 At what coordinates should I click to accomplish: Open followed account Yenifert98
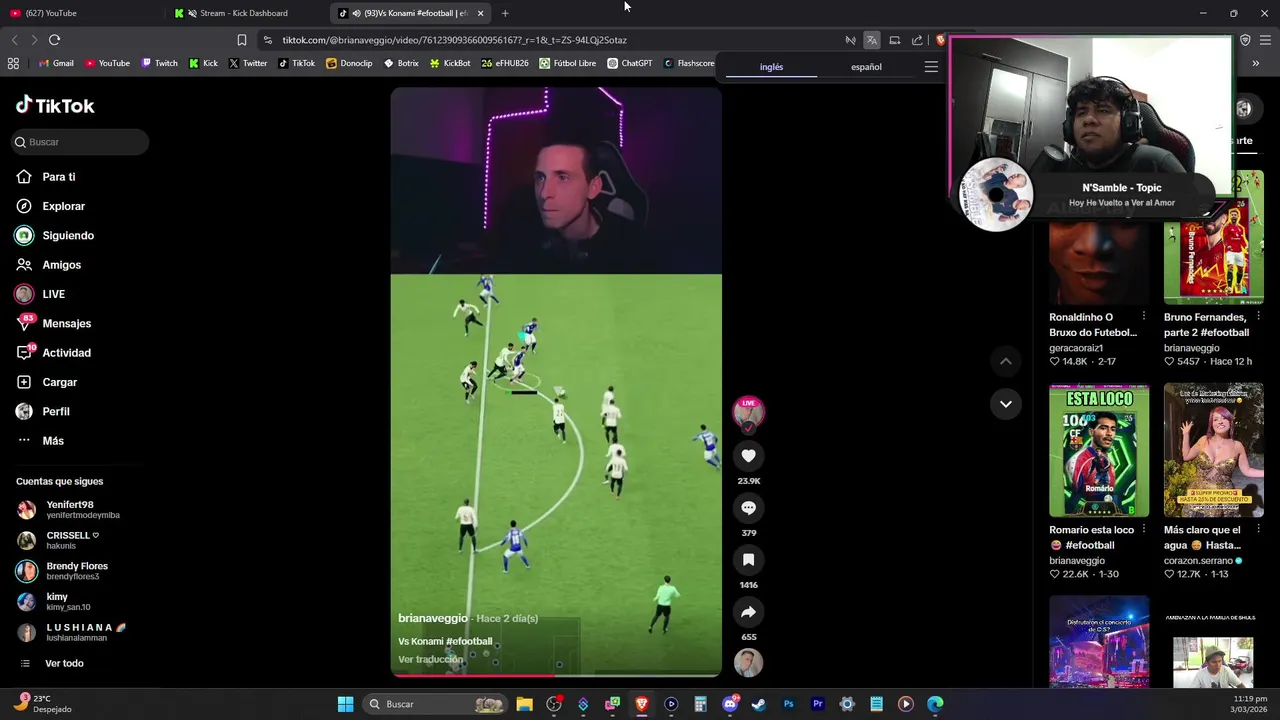tap(68, 510)
